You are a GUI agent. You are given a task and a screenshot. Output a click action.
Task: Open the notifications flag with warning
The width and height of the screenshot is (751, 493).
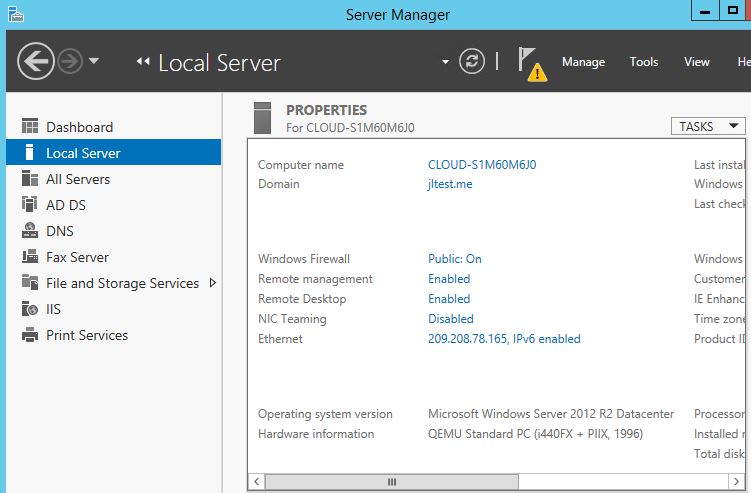[532, 64]
